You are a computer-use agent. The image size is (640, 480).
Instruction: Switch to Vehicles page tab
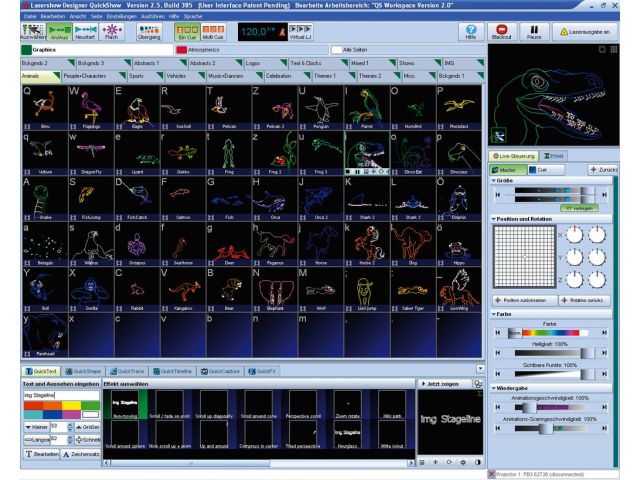[x=185, y=76]
